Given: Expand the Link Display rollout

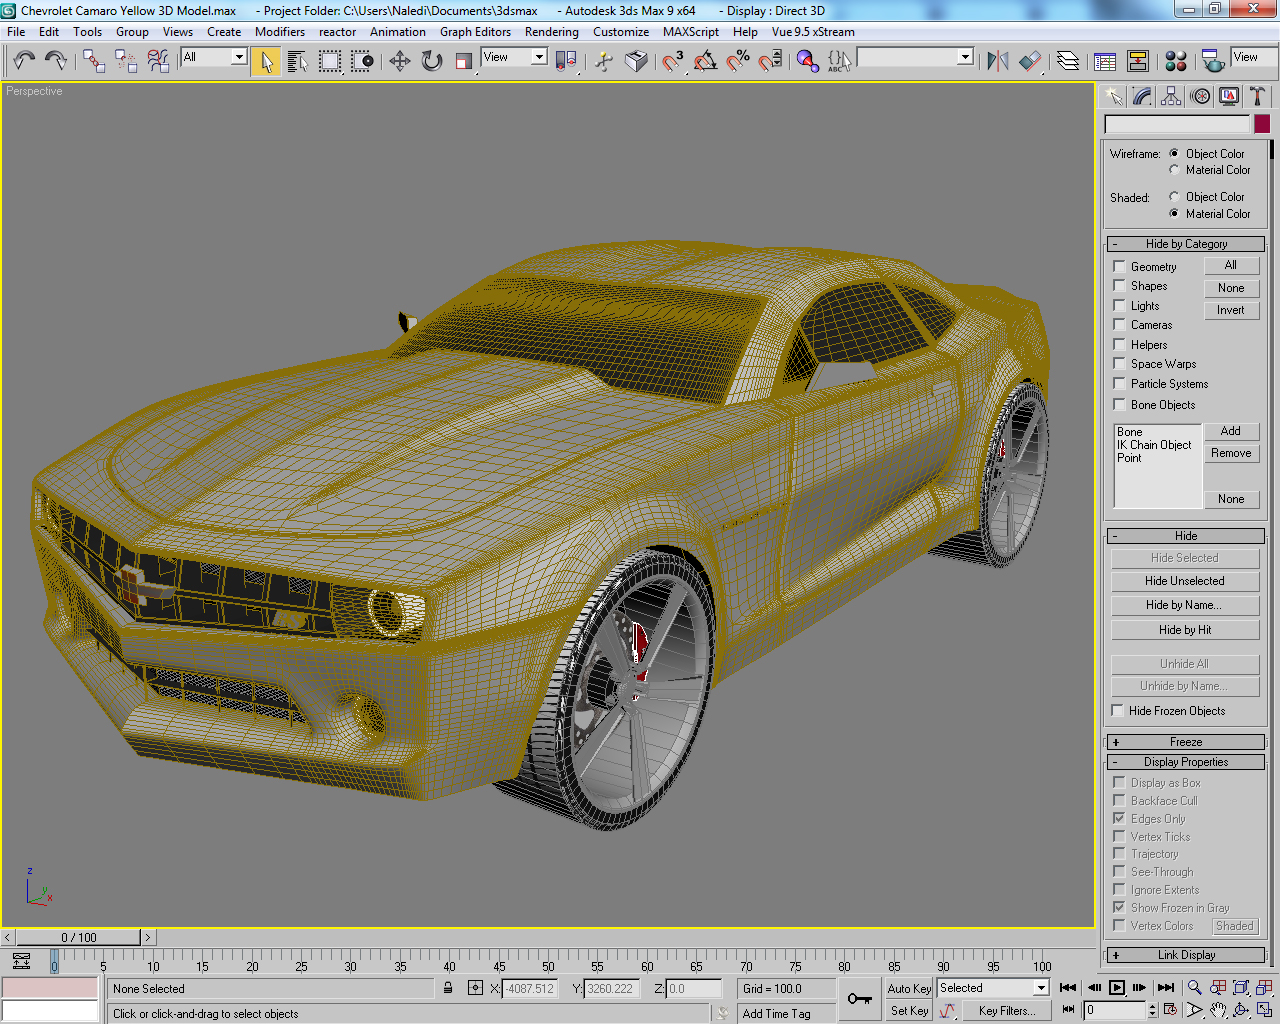Looking at the screenshot, I should coord(1186,955).
